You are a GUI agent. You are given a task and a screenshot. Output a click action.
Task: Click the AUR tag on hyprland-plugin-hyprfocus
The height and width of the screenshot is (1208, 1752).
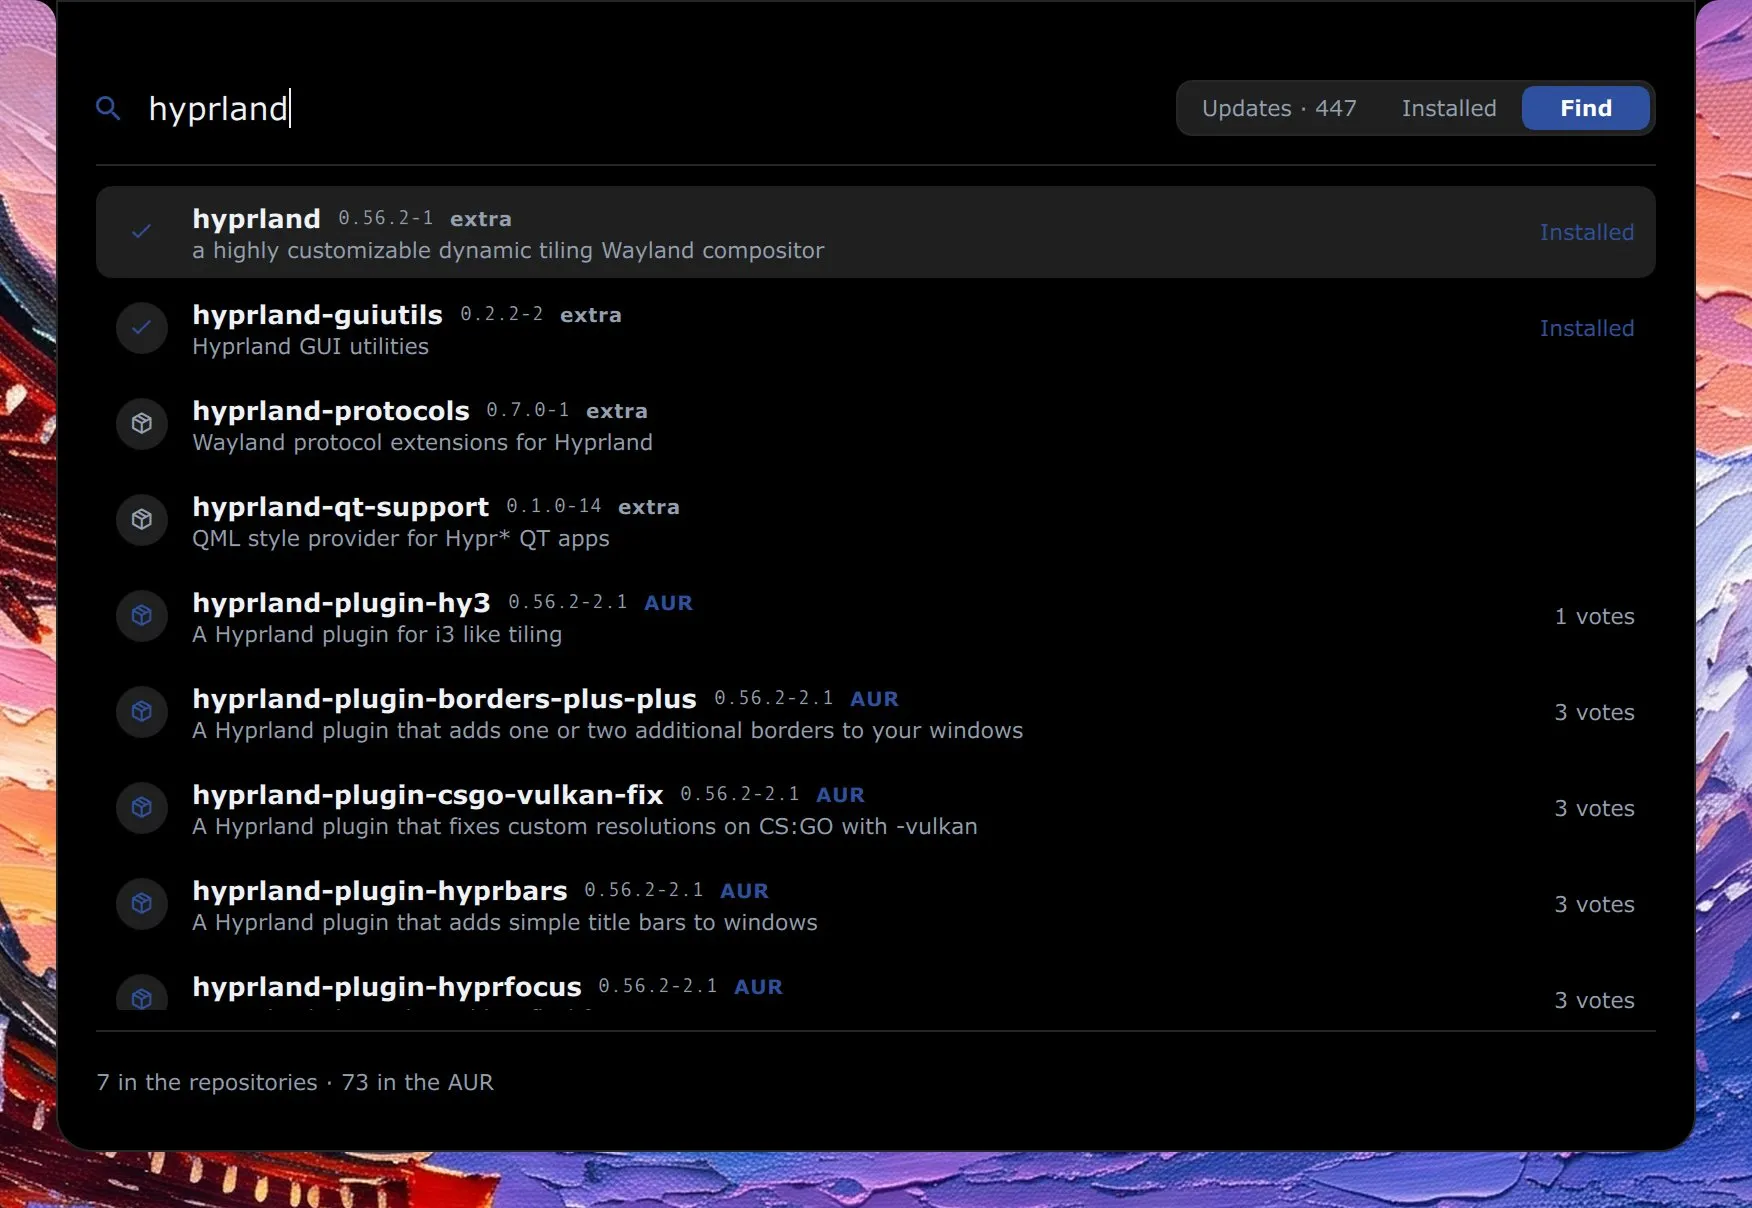[x=758, y=987]
